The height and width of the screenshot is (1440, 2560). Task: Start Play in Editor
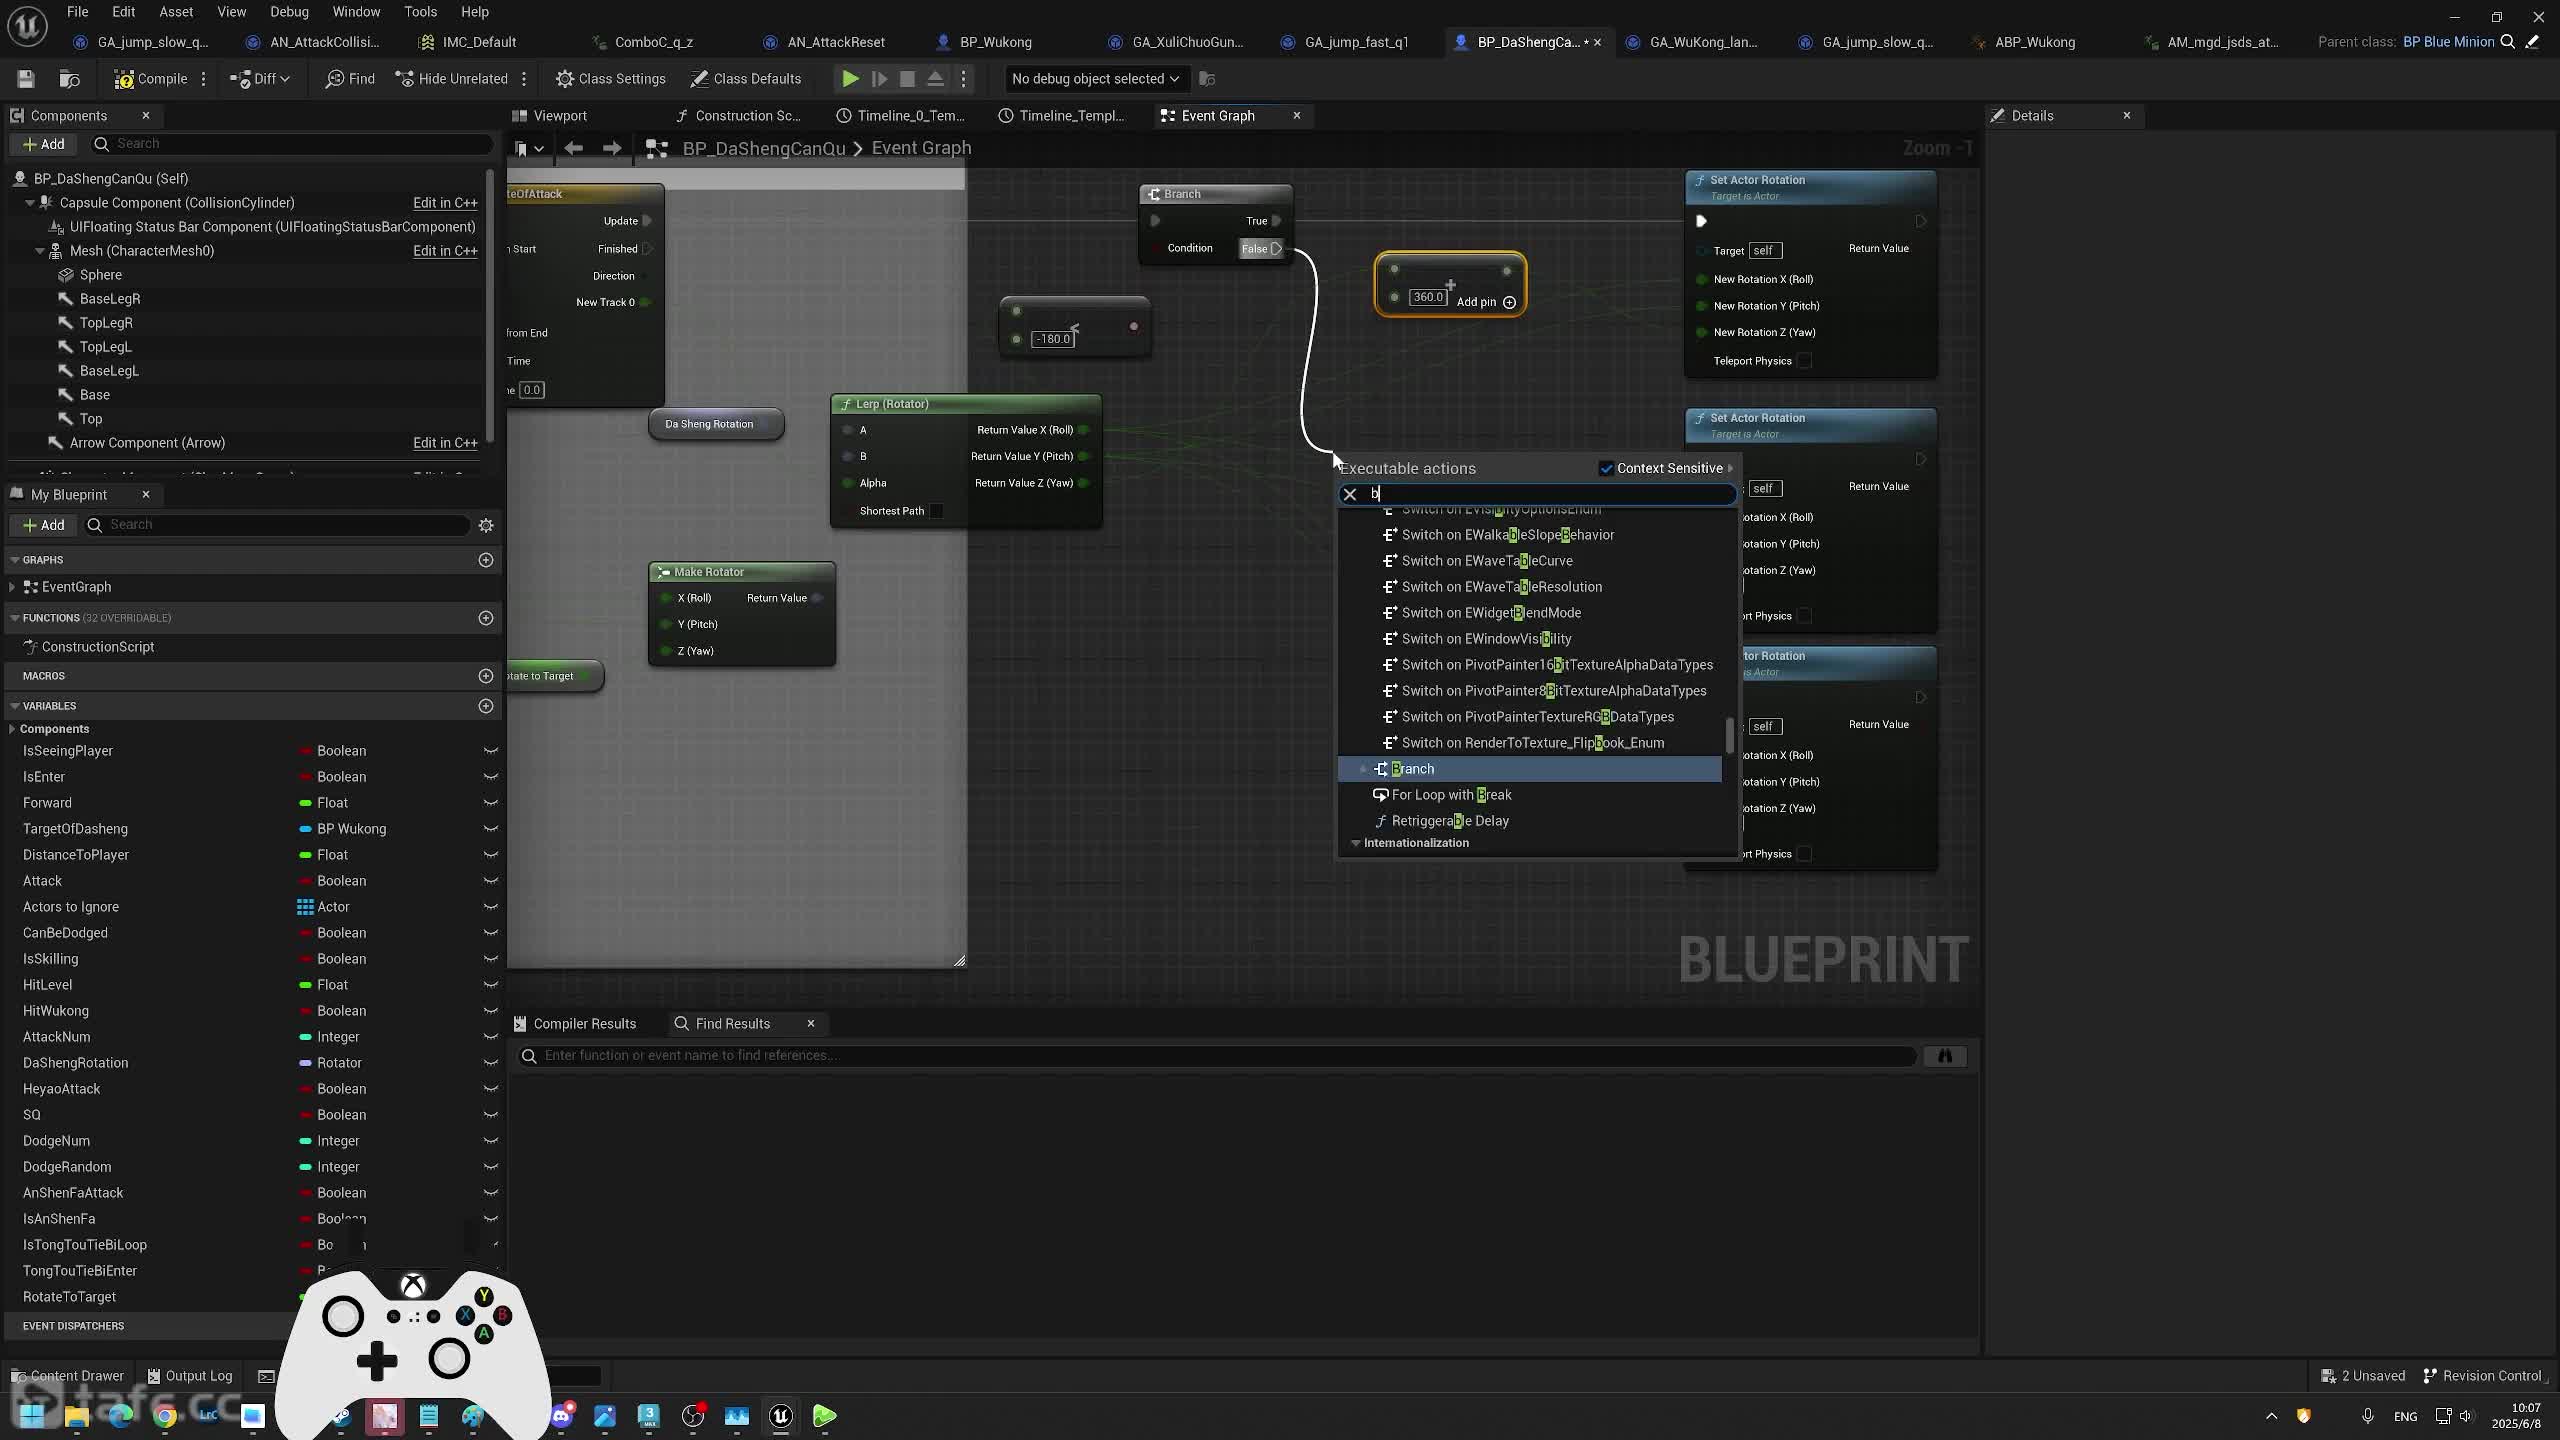850,79
